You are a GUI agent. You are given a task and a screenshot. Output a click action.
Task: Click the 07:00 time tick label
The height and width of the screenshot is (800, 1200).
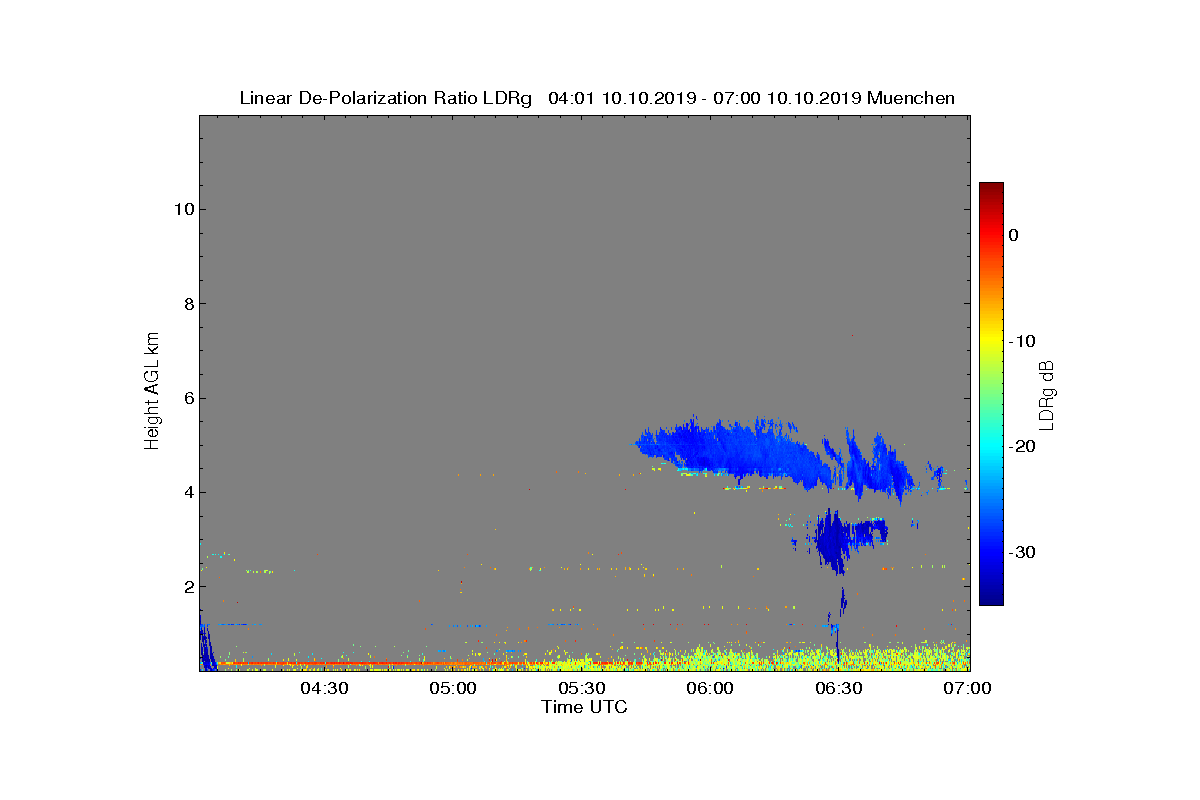[x=966, y=689]
